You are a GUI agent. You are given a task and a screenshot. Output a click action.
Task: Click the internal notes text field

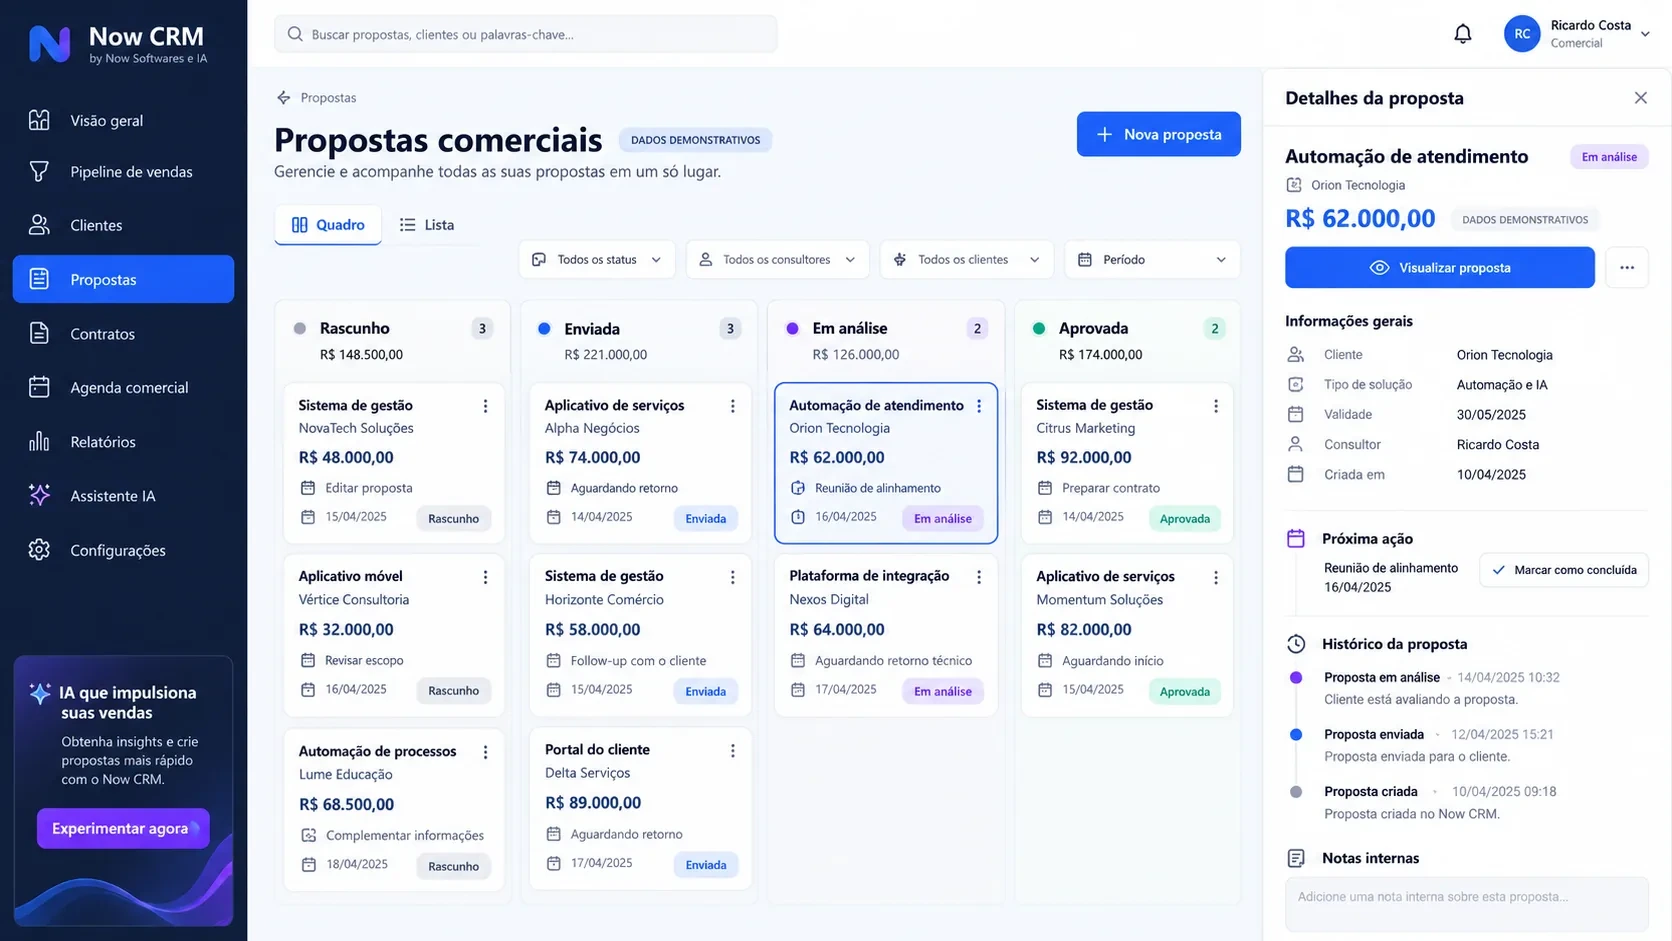pos(1466,904)
